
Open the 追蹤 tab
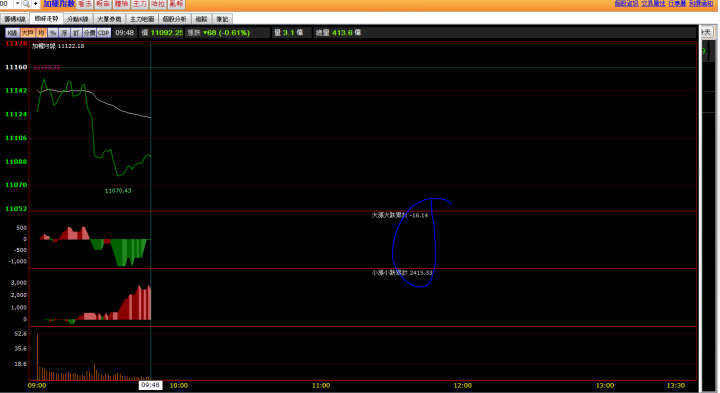[x=202, y=19]
